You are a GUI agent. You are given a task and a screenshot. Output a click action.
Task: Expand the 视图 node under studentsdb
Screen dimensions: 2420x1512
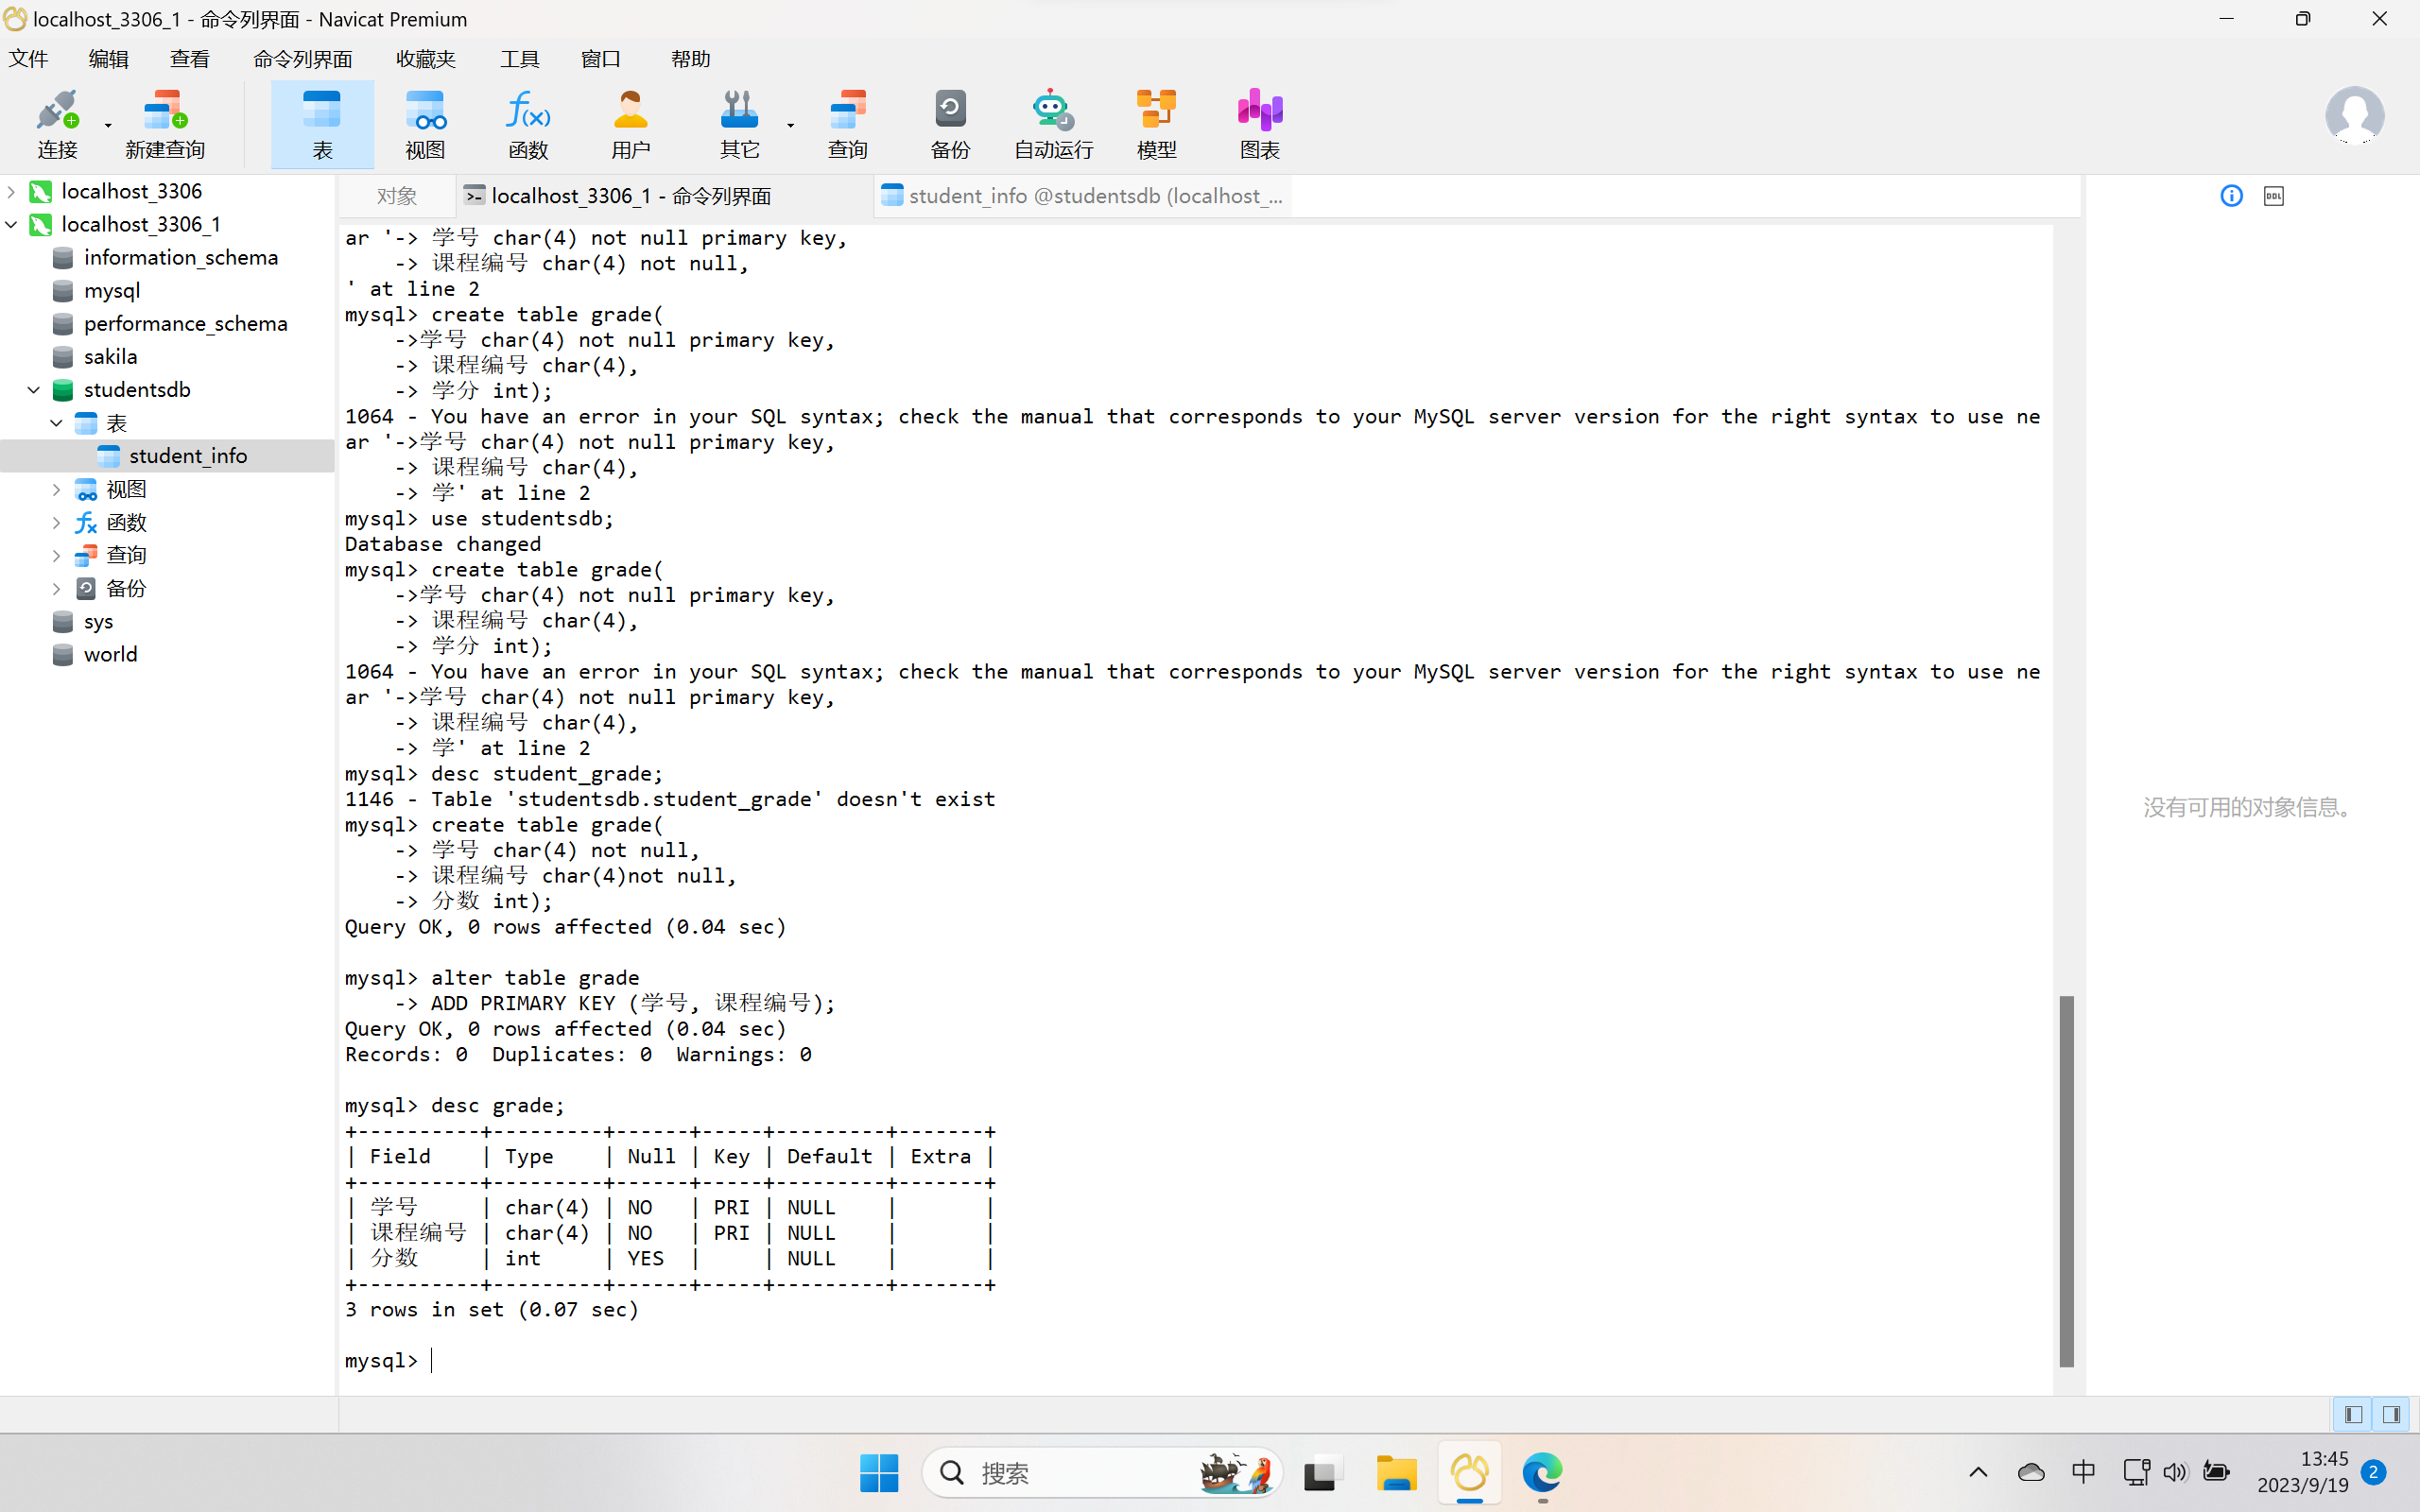click(57, 489)
